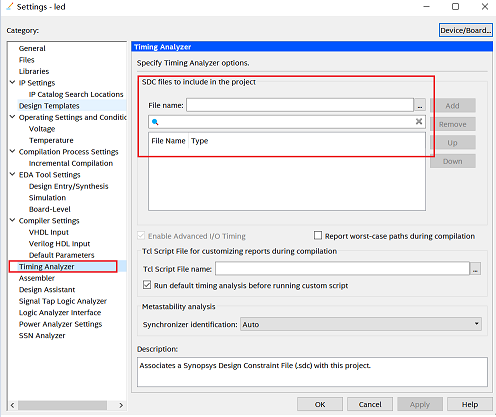The height and width of the screenshot is (417, 496).
Task: Enable Report worst-case paths during compilation
Action: click(318, 236)
